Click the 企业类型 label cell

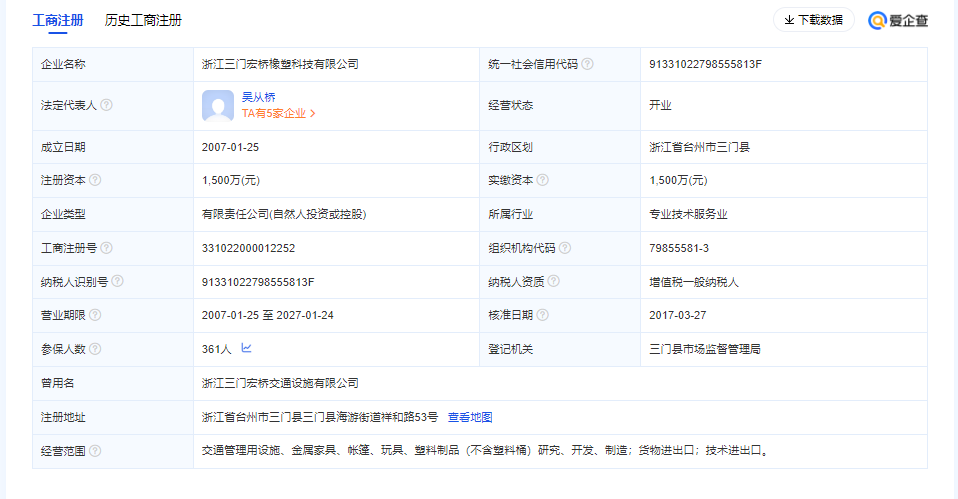(113, 214)
